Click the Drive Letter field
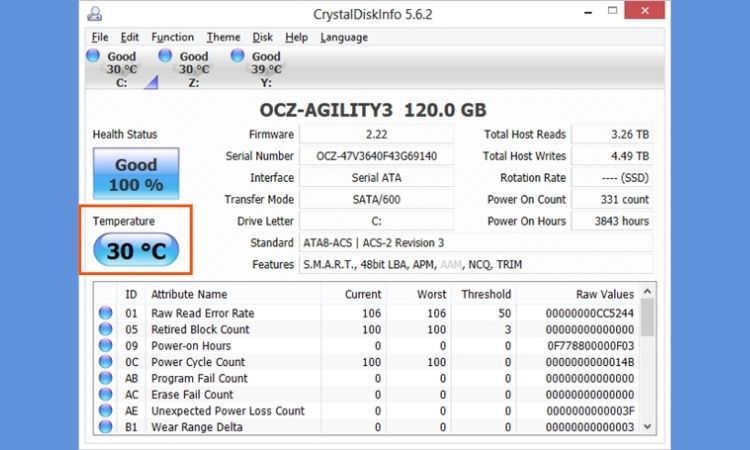Viewport: 750px width, 450px height. click(376, 221)
